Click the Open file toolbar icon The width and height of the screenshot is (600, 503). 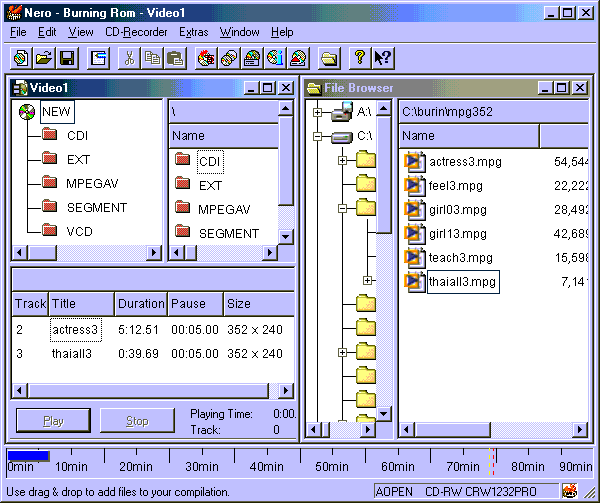44,58
